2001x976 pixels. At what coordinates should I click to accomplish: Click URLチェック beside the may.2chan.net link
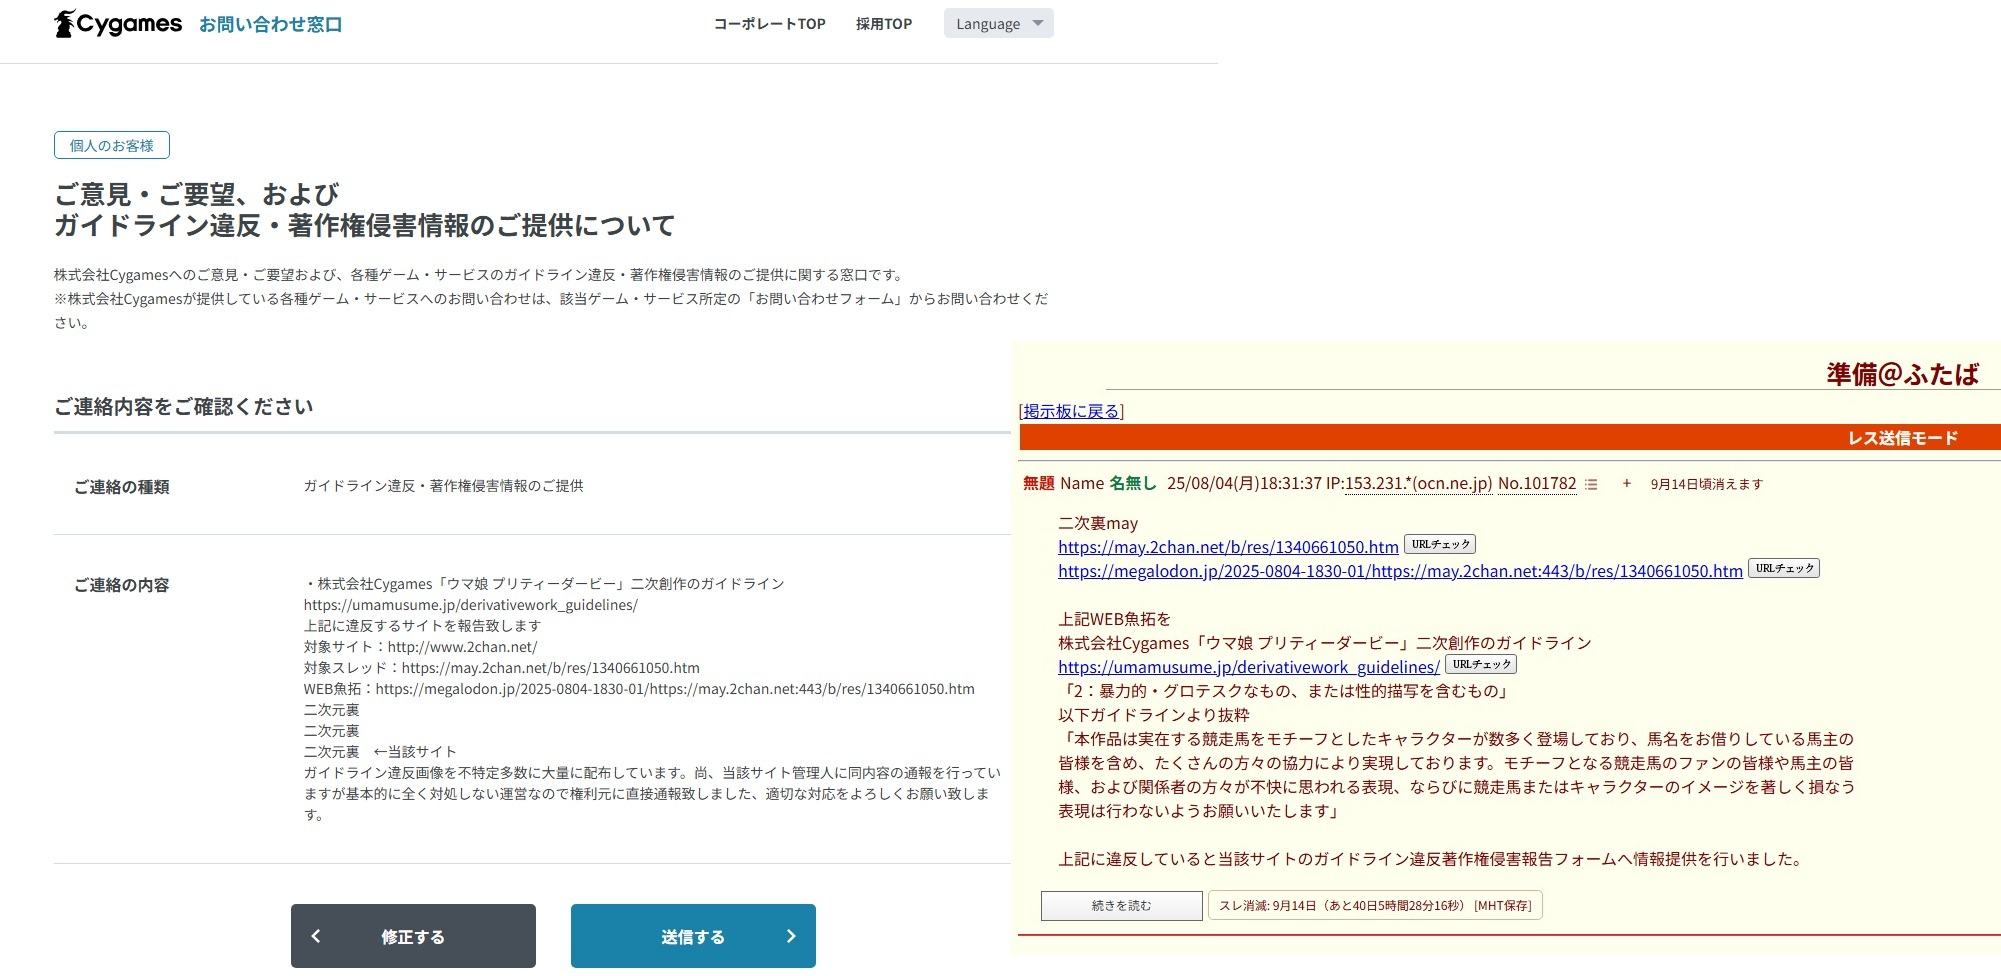click(1440, 544)
